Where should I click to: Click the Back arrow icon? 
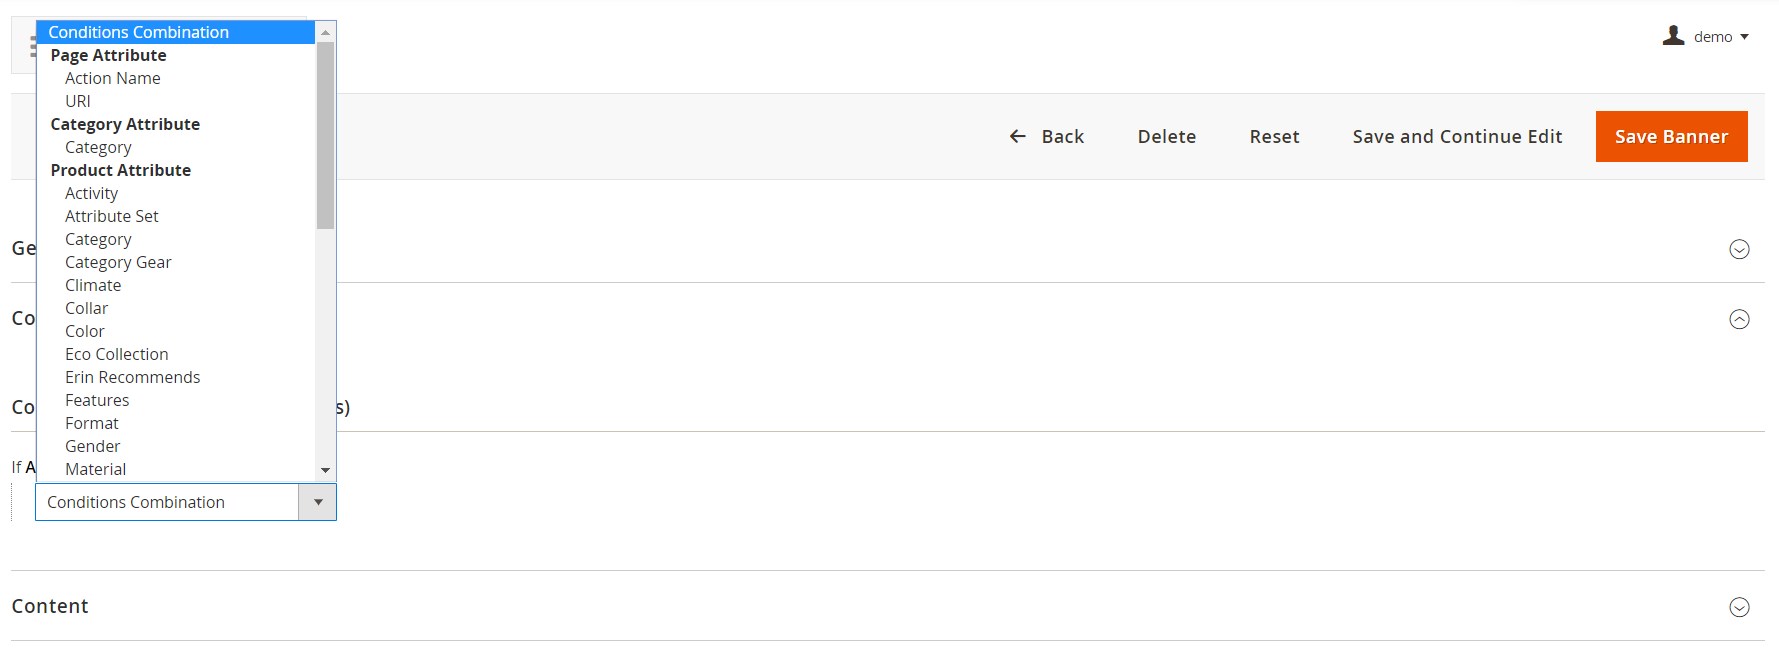(1018, 136)
